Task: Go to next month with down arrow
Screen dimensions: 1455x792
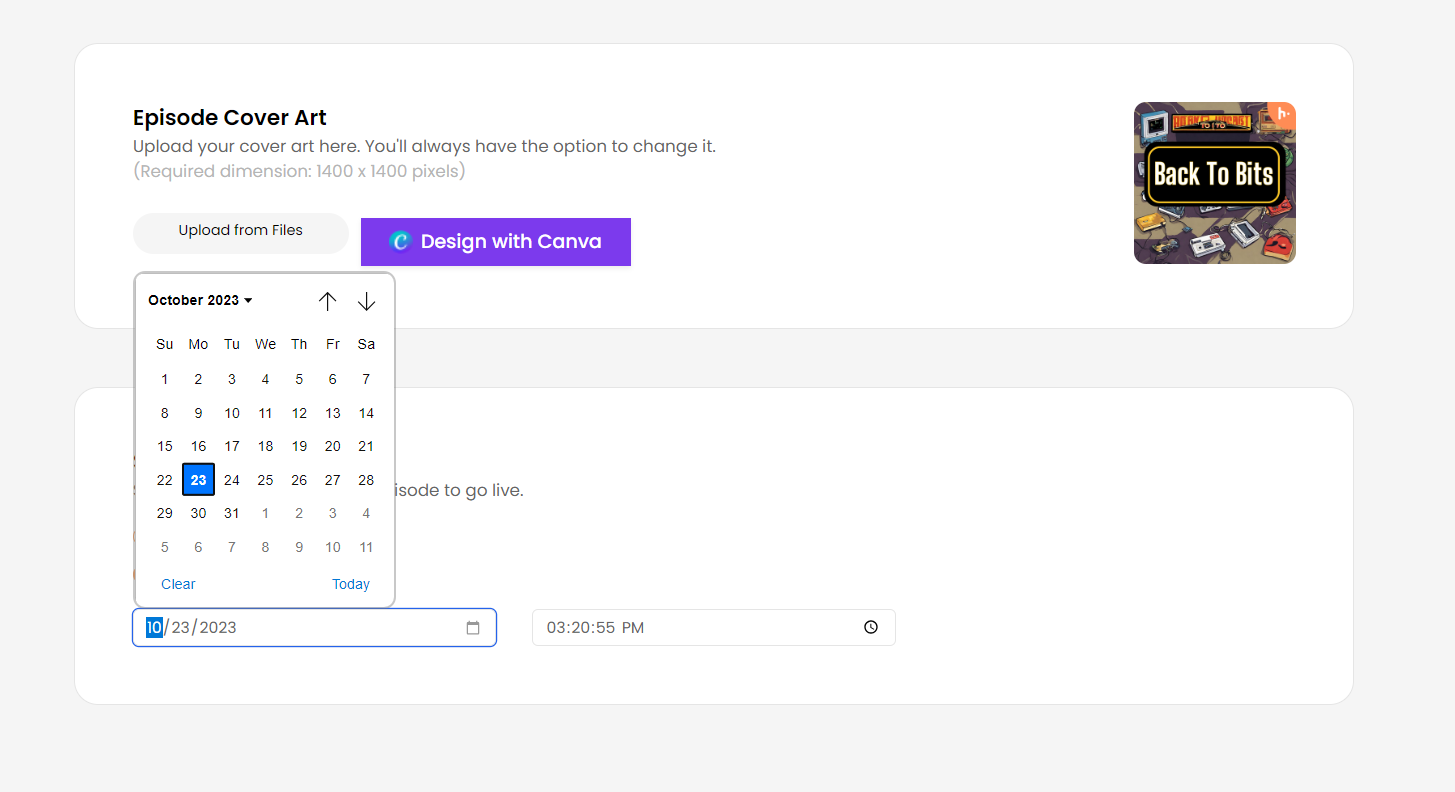Action: tap(367, 301)
